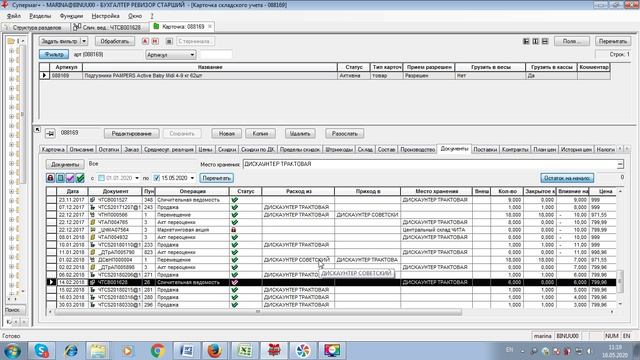Switch to the Остатки tab

tap(109, 150)
